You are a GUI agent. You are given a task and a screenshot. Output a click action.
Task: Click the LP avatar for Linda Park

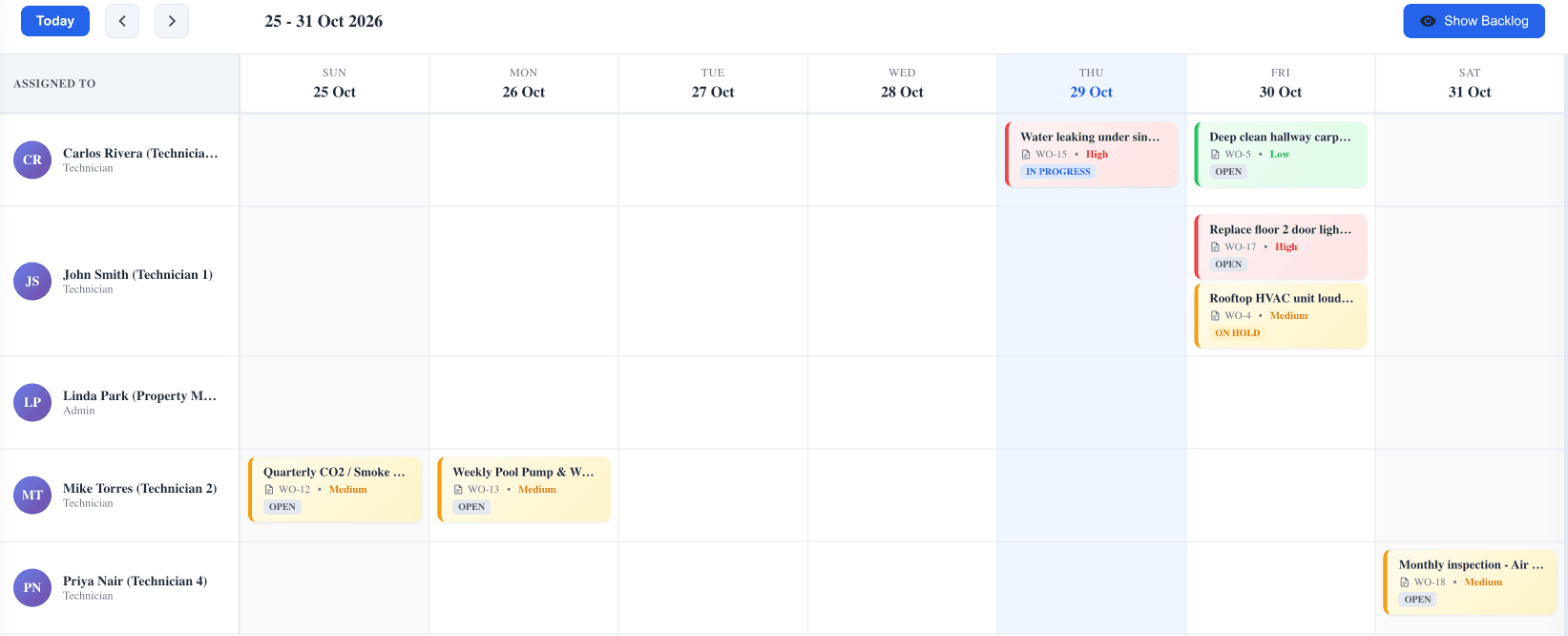click(x=32, y=402)
